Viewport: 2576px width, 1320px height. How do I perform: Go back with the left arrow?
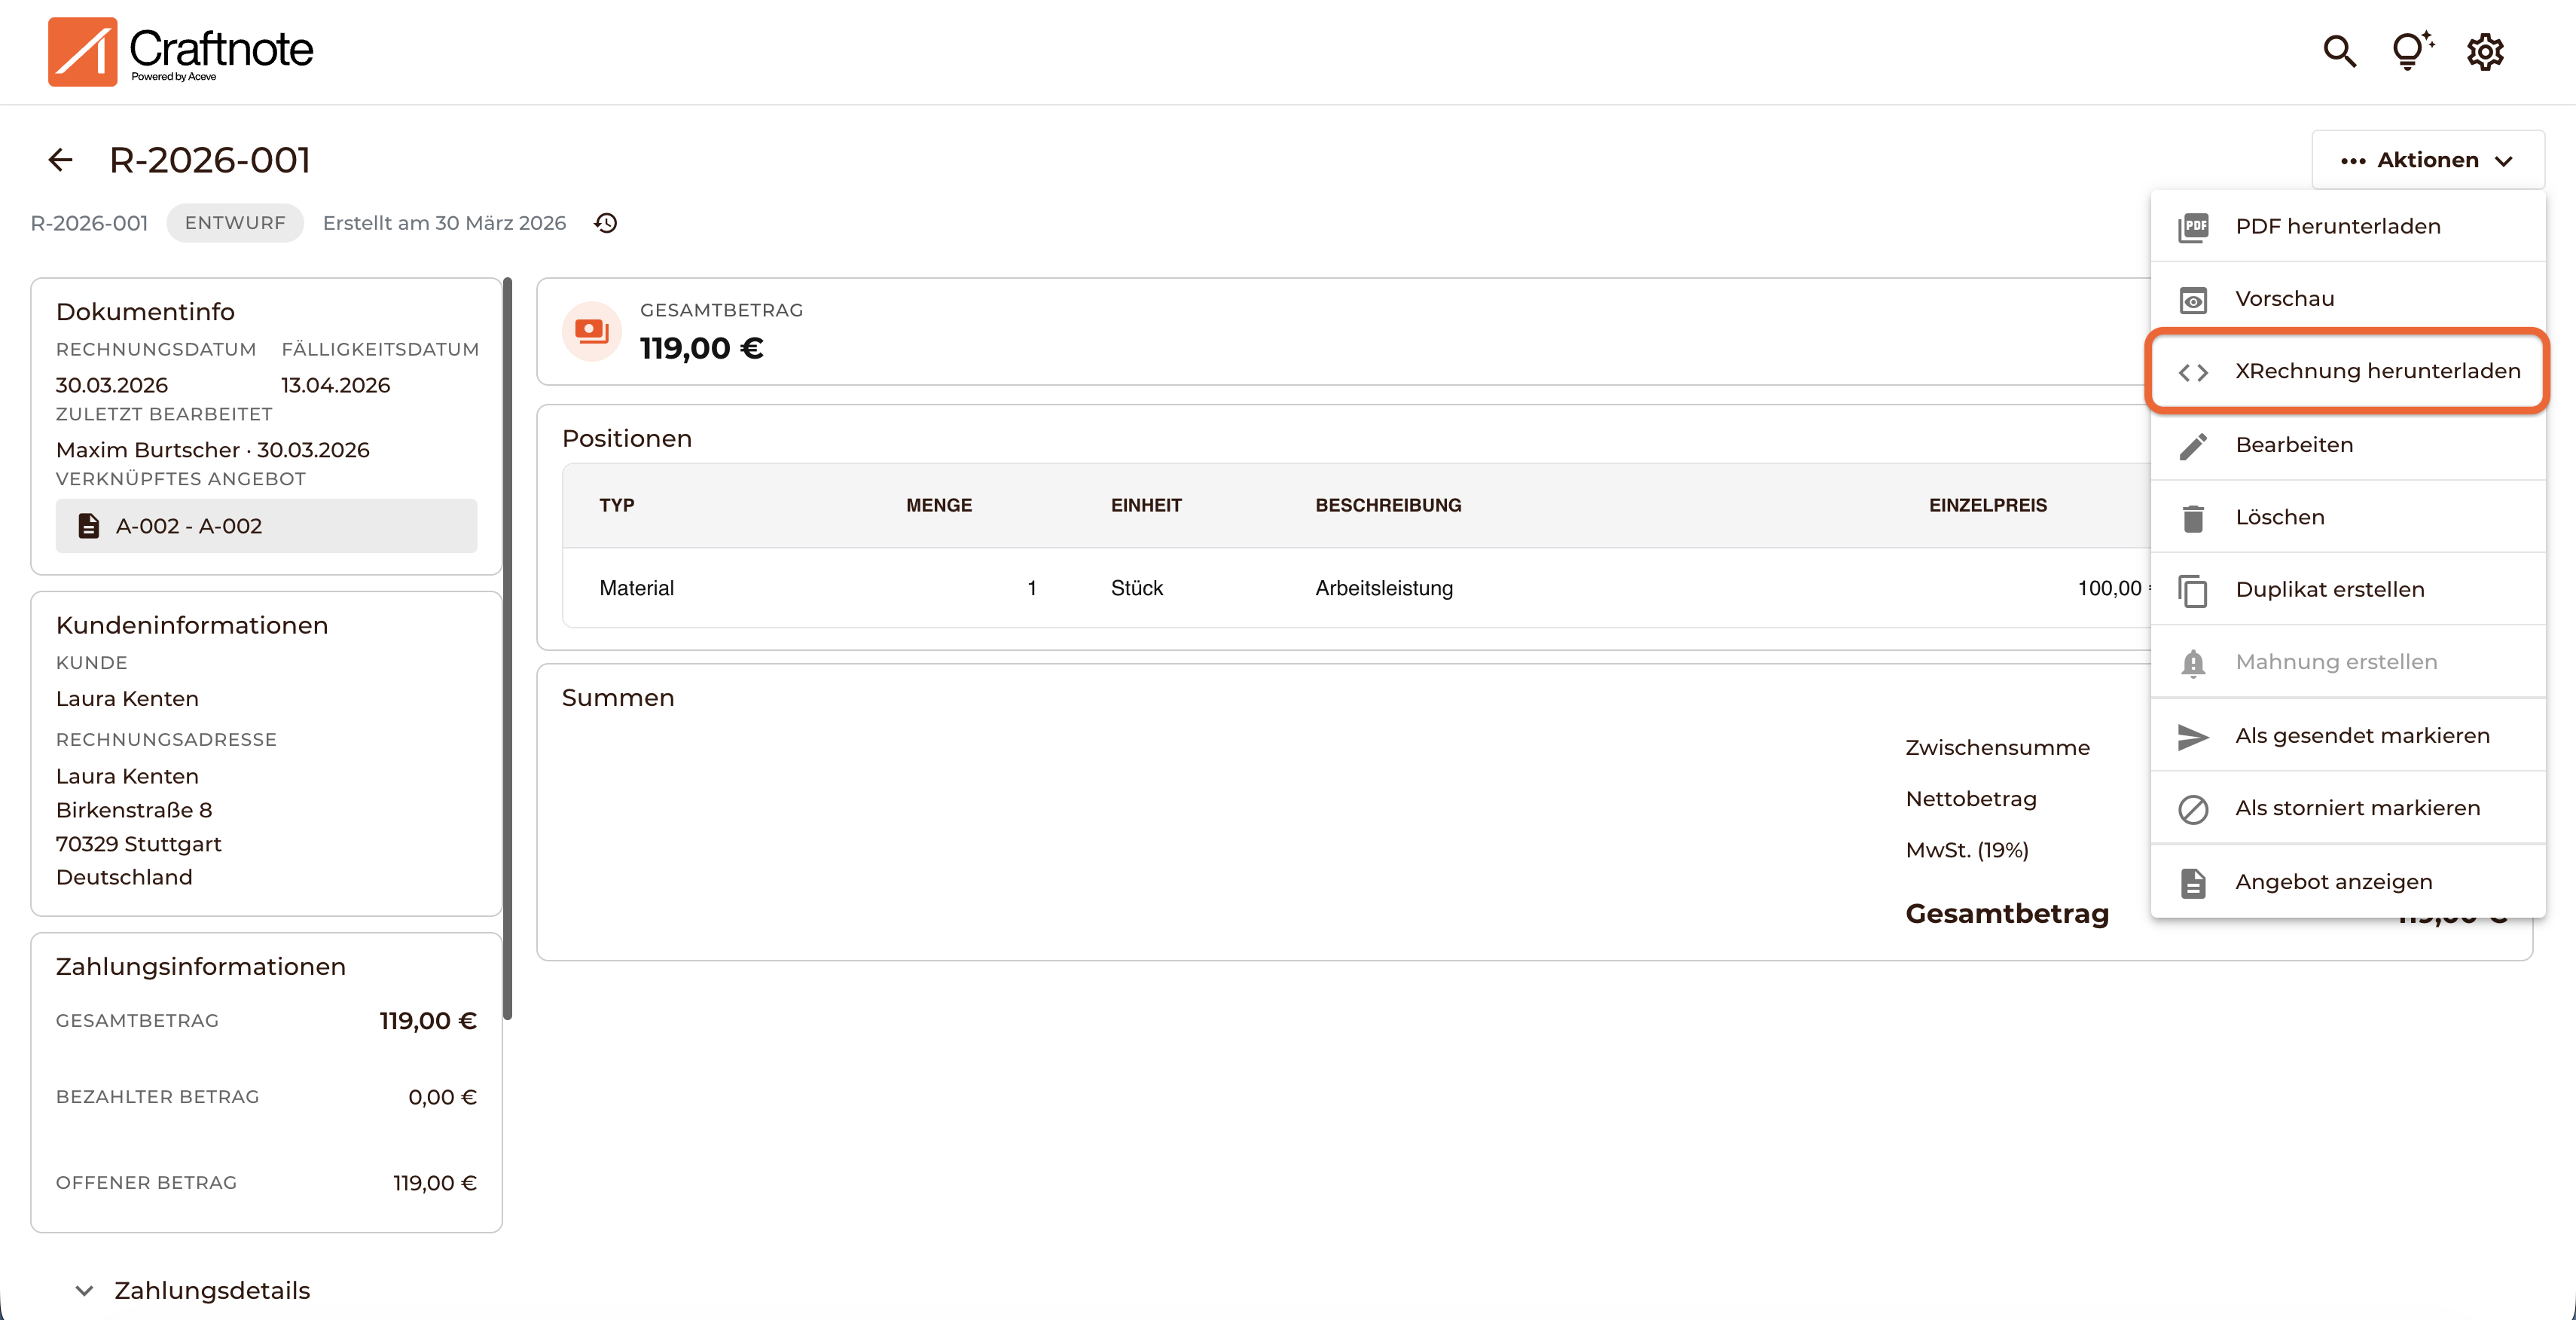[x=61, y=160]
